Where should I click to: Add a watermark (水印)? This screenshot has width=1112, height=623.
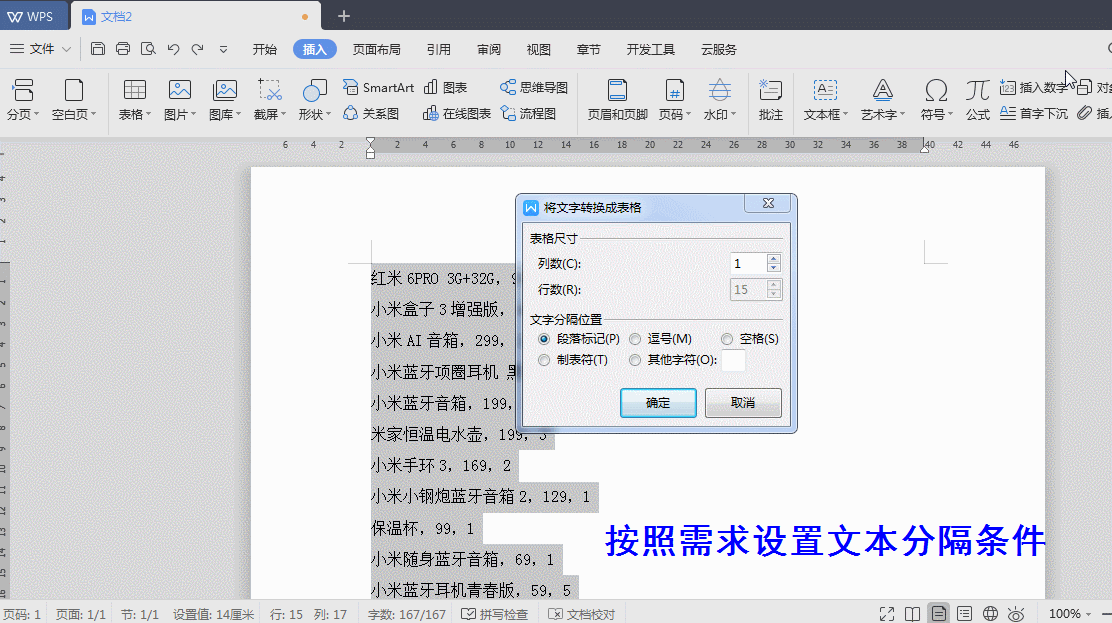click(x=719, y=100)
